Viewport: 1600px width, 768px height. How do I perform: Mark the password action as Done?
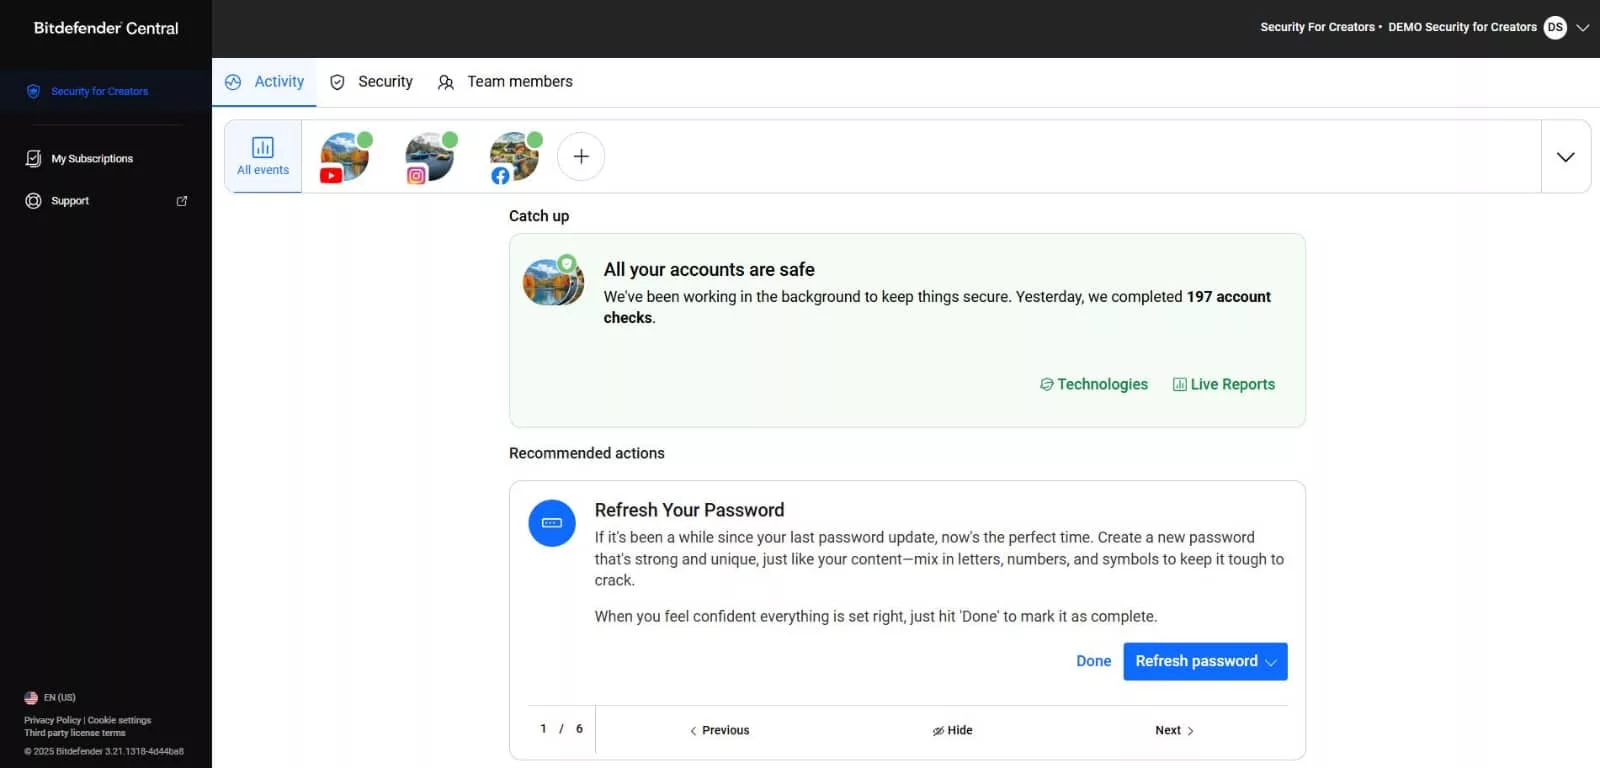[x=1093, y=661]
